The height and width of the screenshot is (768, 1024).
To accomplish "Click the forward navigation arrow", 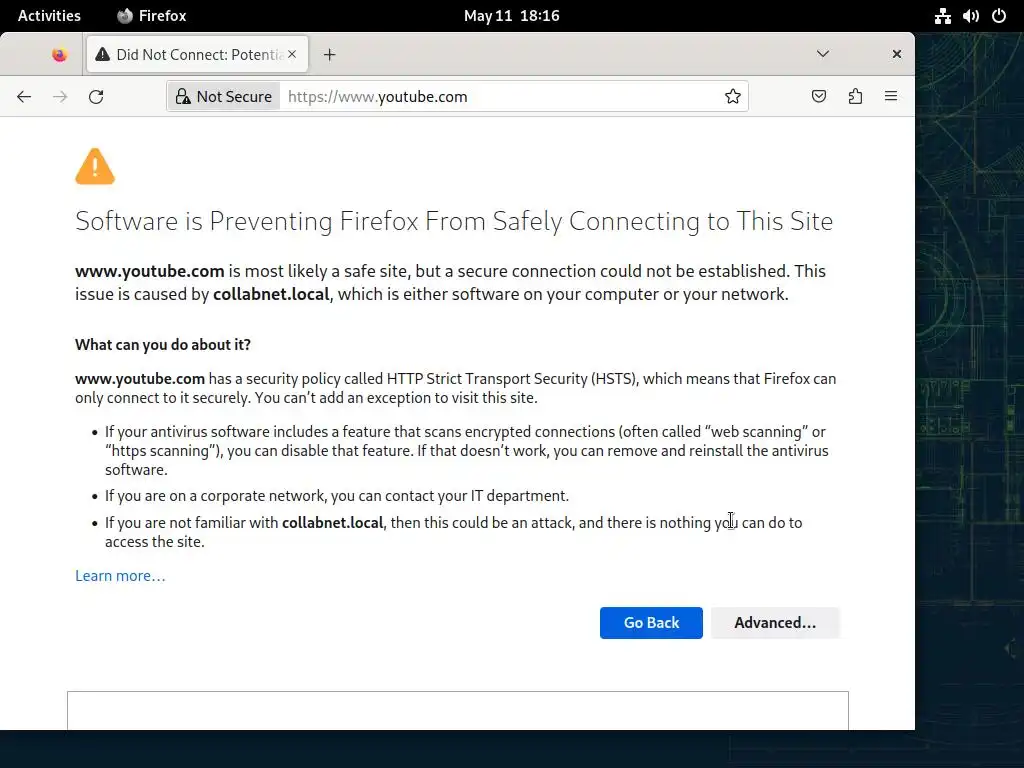I will tap(60, 97).
